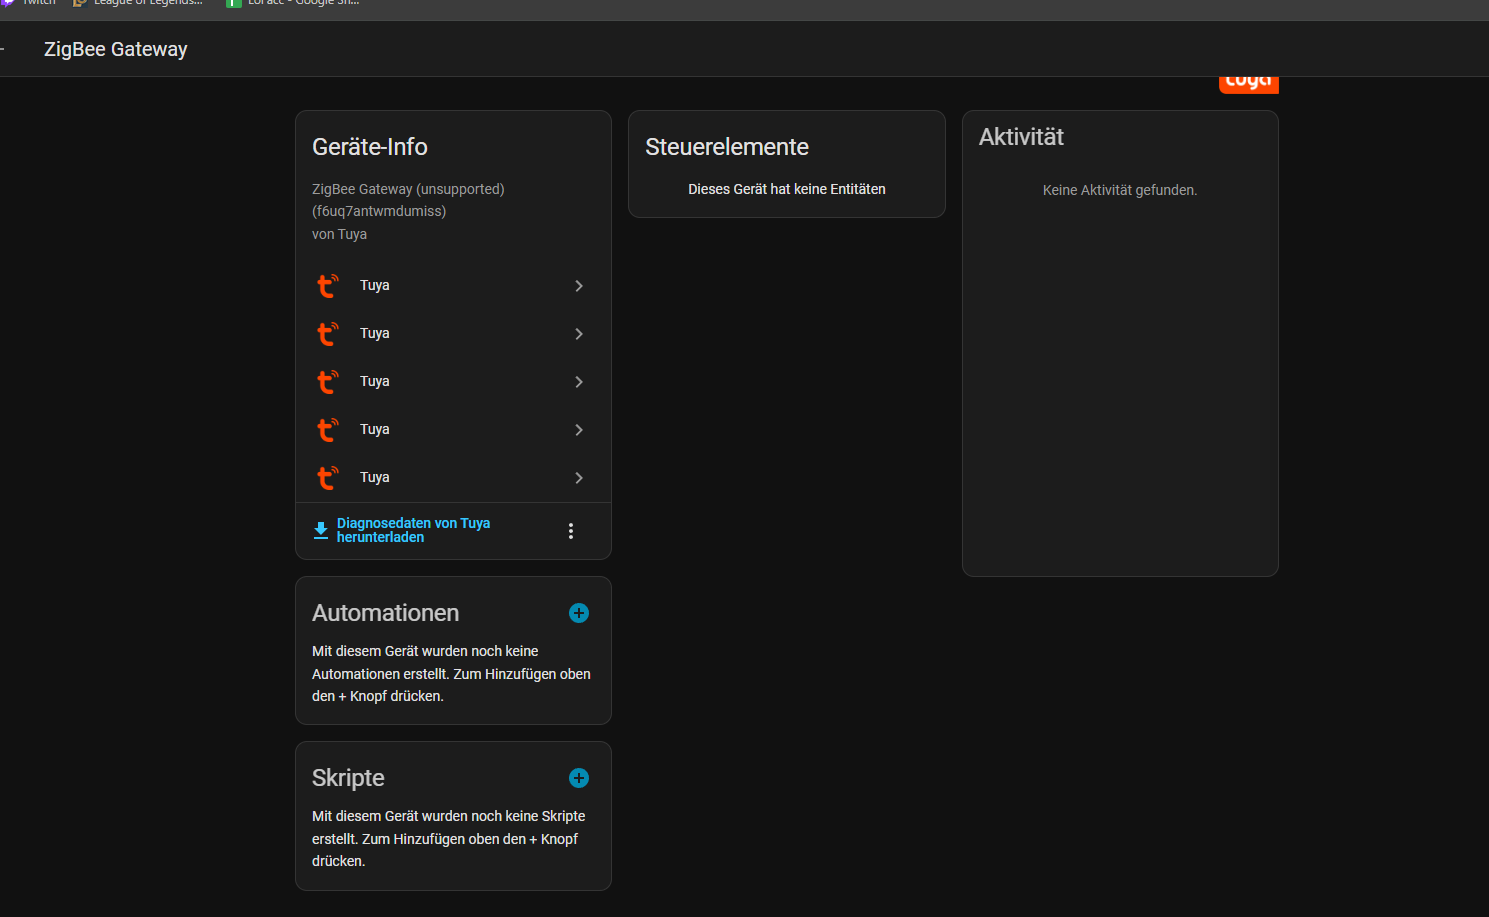1489x917 pixels.
Task: Click the second Tuya logo icon in the list
Action: (x=328, y=334)
